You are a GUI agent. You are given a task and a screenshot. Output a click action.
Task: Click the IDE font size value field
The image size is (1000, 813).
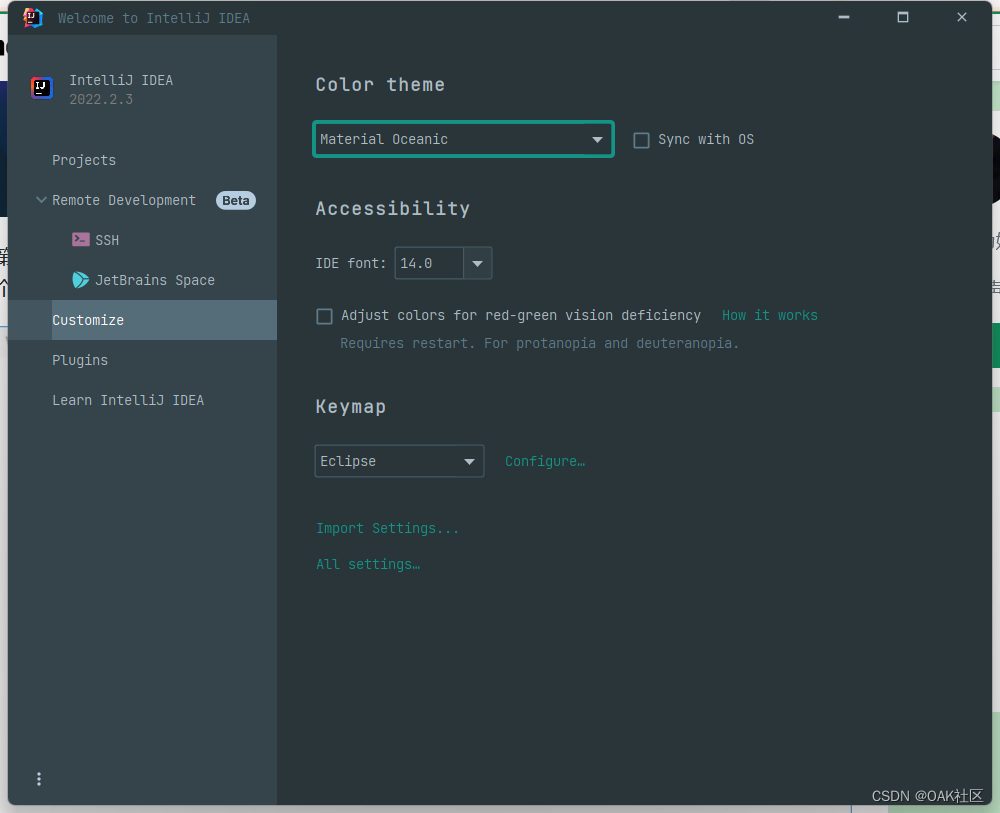click(429, 263)
